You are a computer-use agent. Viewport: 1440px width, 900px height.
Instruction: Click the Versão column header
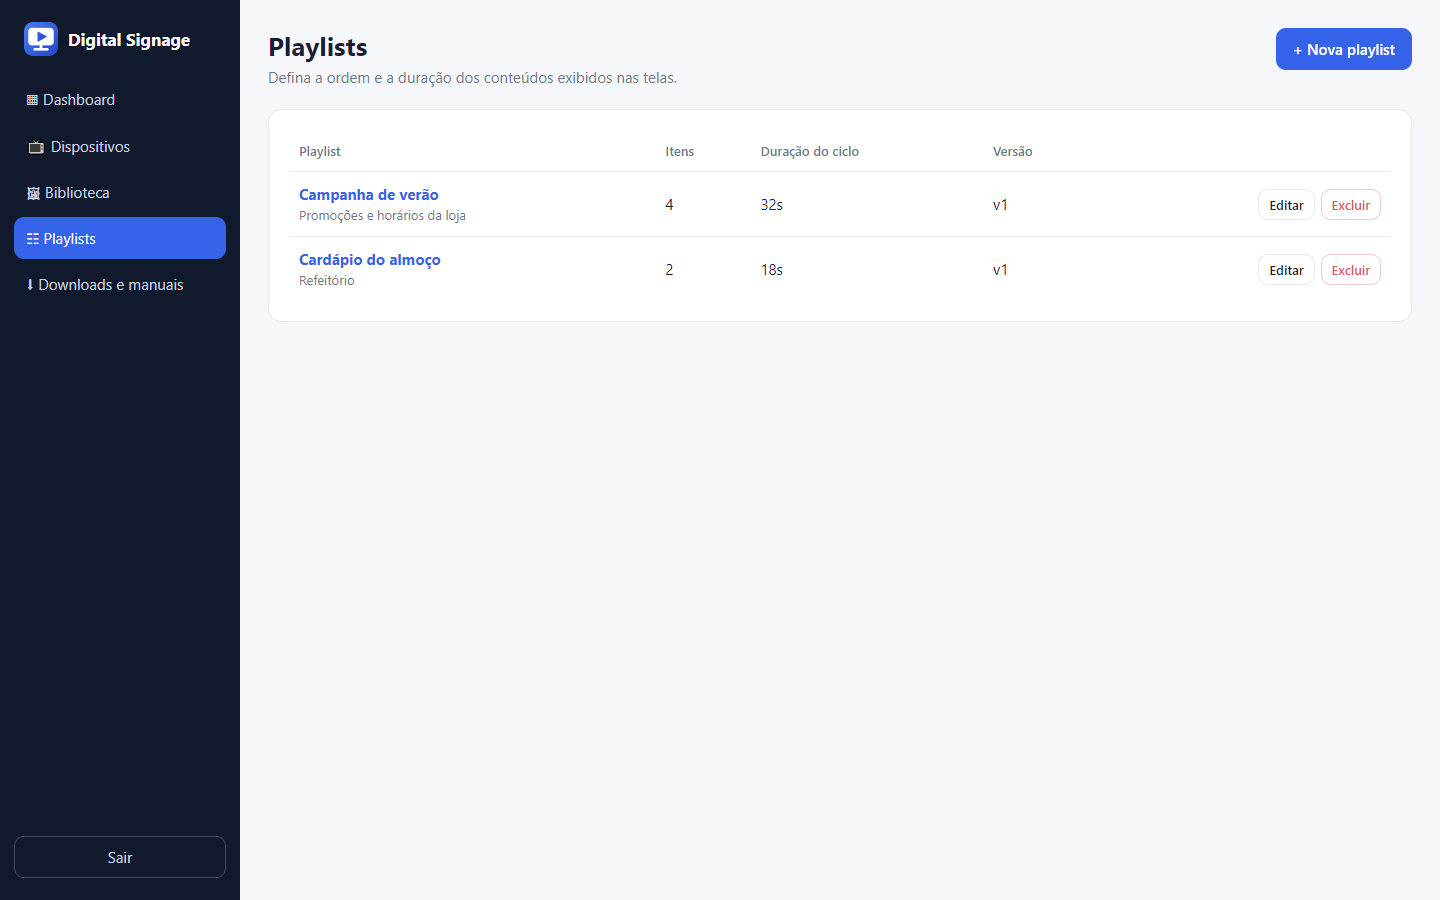pyautogui.click(x=1013, y=152)
